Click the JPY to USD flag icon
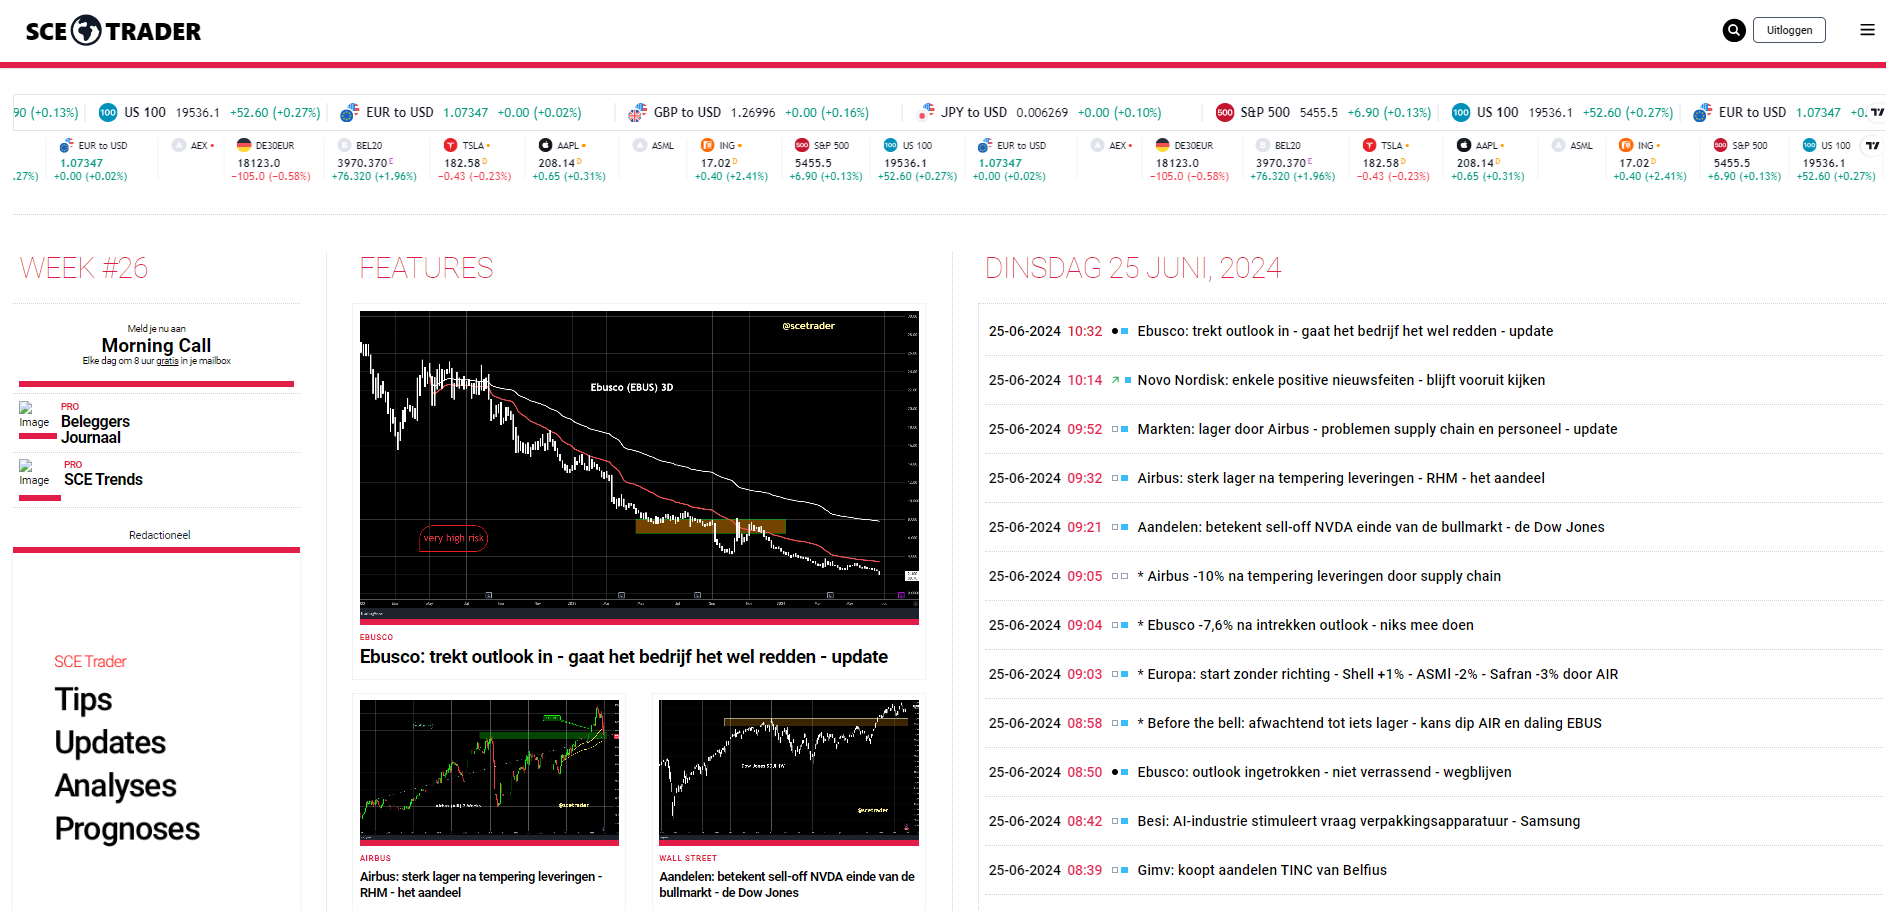Image resolution: width=1886 pixels, height=911 pixels. (x=926, y=112)
